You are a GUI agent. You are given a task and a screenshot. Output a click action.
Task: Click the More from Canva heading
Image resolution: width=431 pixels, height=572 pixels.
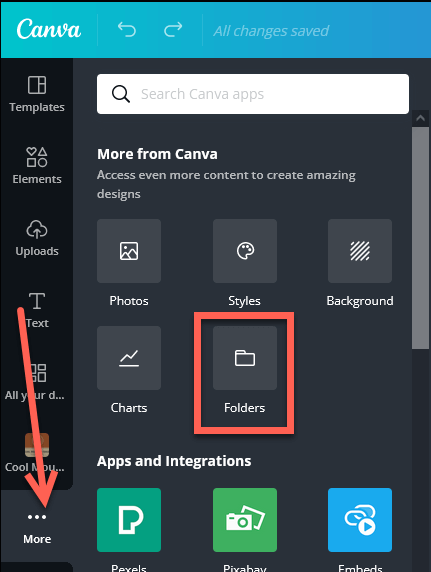(x=157, y=154)
